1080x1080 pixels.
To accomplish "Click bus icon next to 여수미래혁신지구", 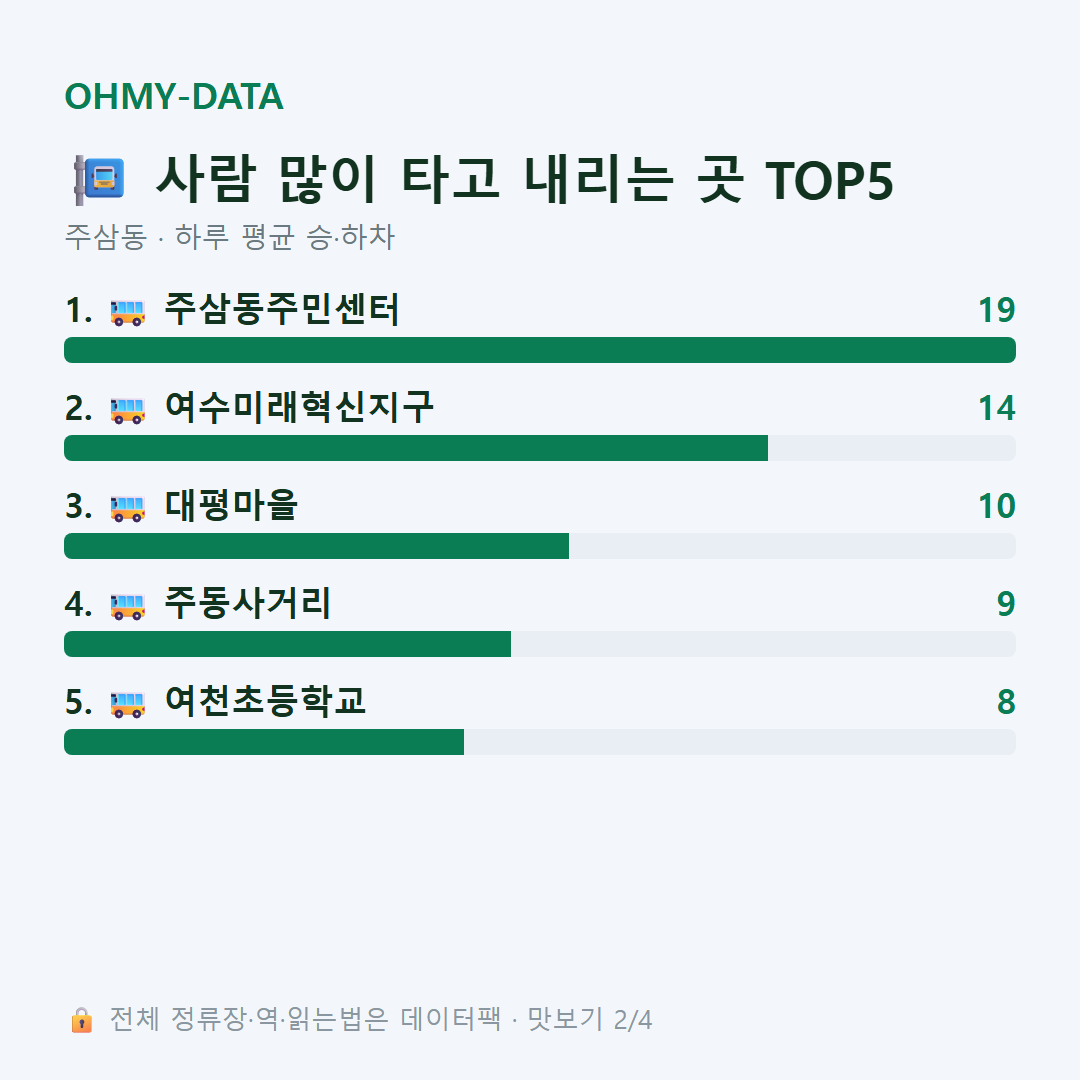I will 127,409.
